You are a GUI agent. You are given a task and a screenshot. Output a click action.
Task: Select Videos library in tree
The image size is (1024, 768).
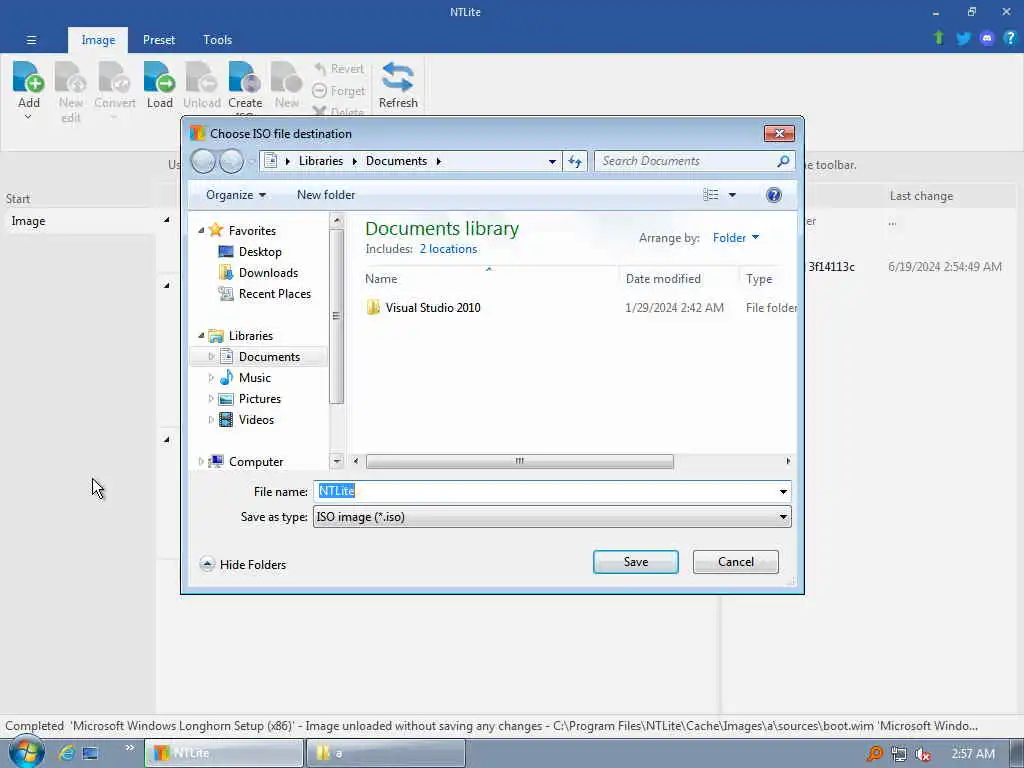click(256, 419)
